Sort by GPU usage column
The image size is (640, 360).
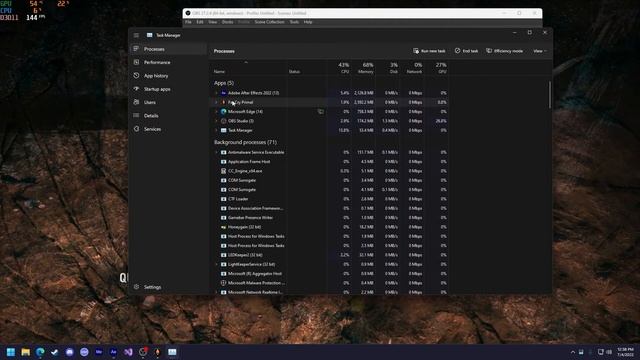(437, 68)
